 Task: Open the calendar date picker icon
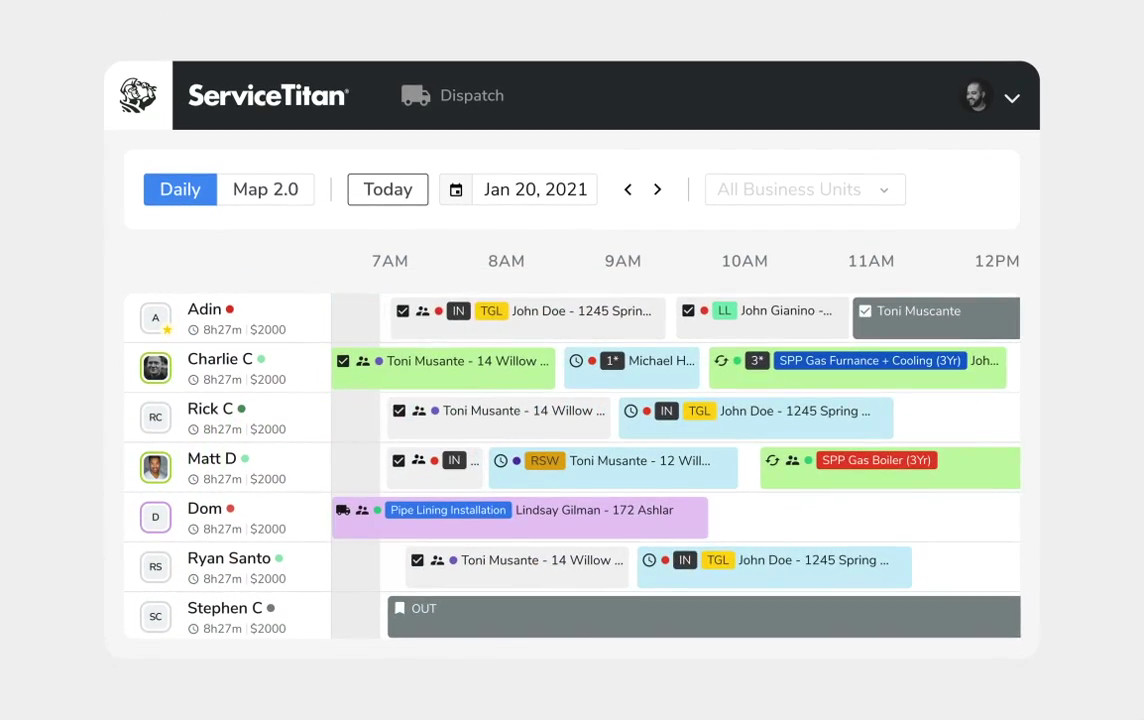click(456, 190)
